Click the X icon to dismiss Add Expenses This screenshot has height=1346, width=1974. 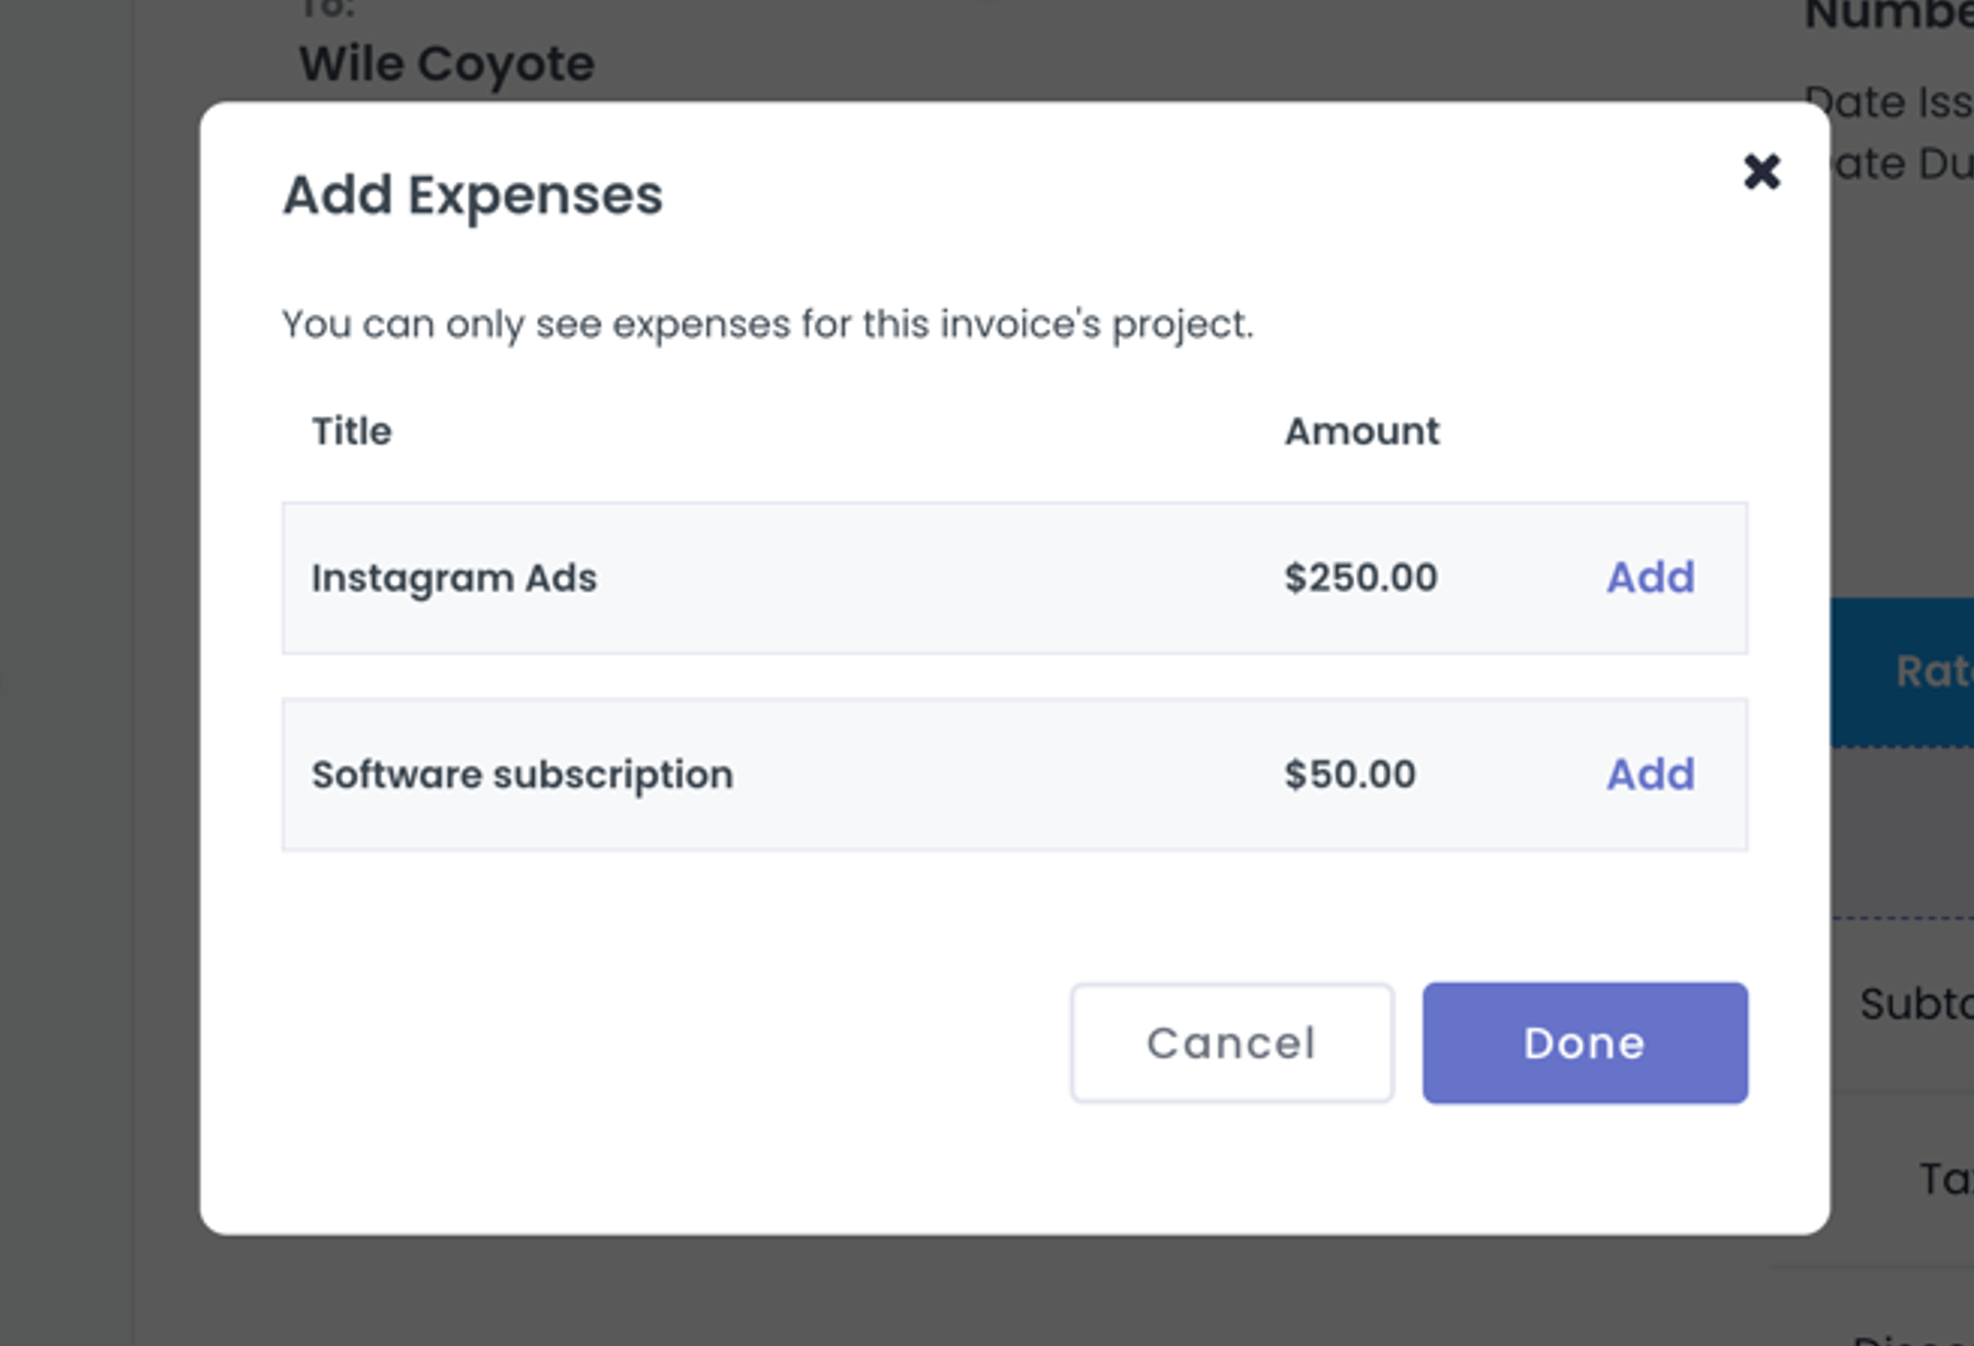click(x=1764, y=172)
